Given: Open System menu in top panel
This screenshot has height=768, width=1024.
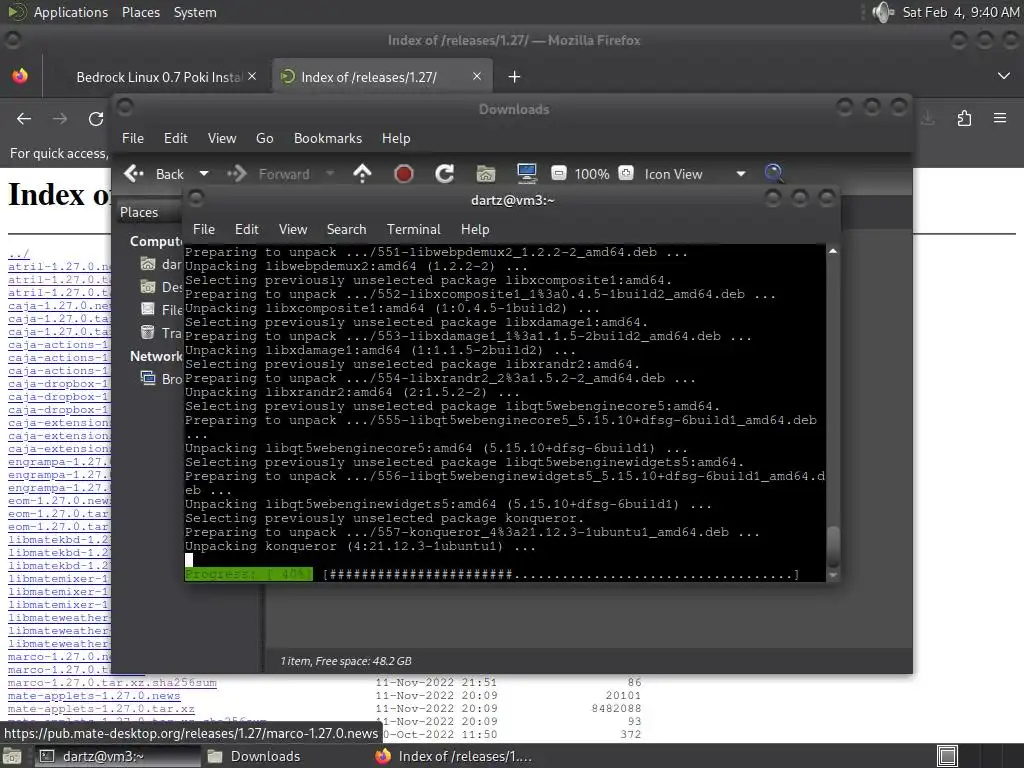Looking at the screenshot, I should tap(195, 12).
